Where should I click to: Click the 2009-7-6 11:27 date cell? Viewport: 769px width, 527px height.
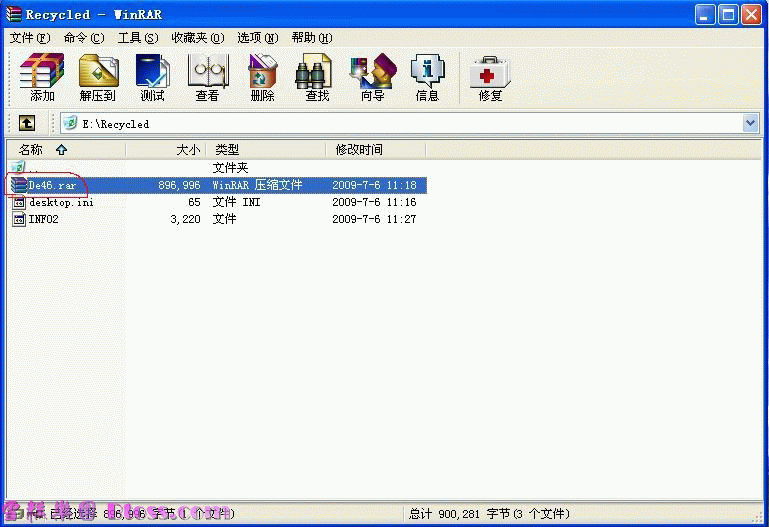(374, 219)
